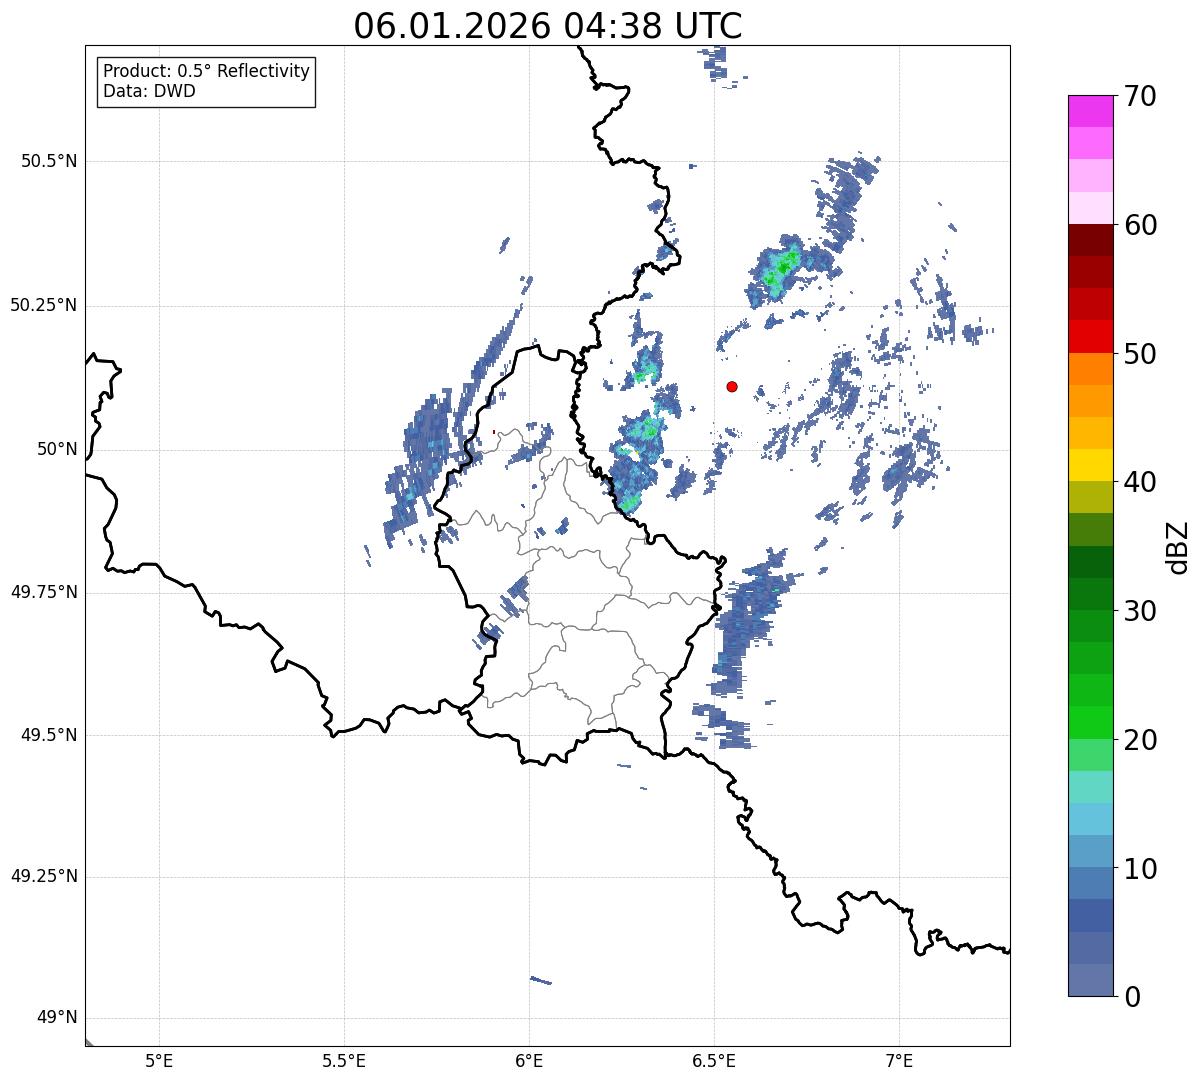The width and height of the screenshot is (1202, 1081).
Task: Click the 6°E longitude label
Action: point(529,1060)
